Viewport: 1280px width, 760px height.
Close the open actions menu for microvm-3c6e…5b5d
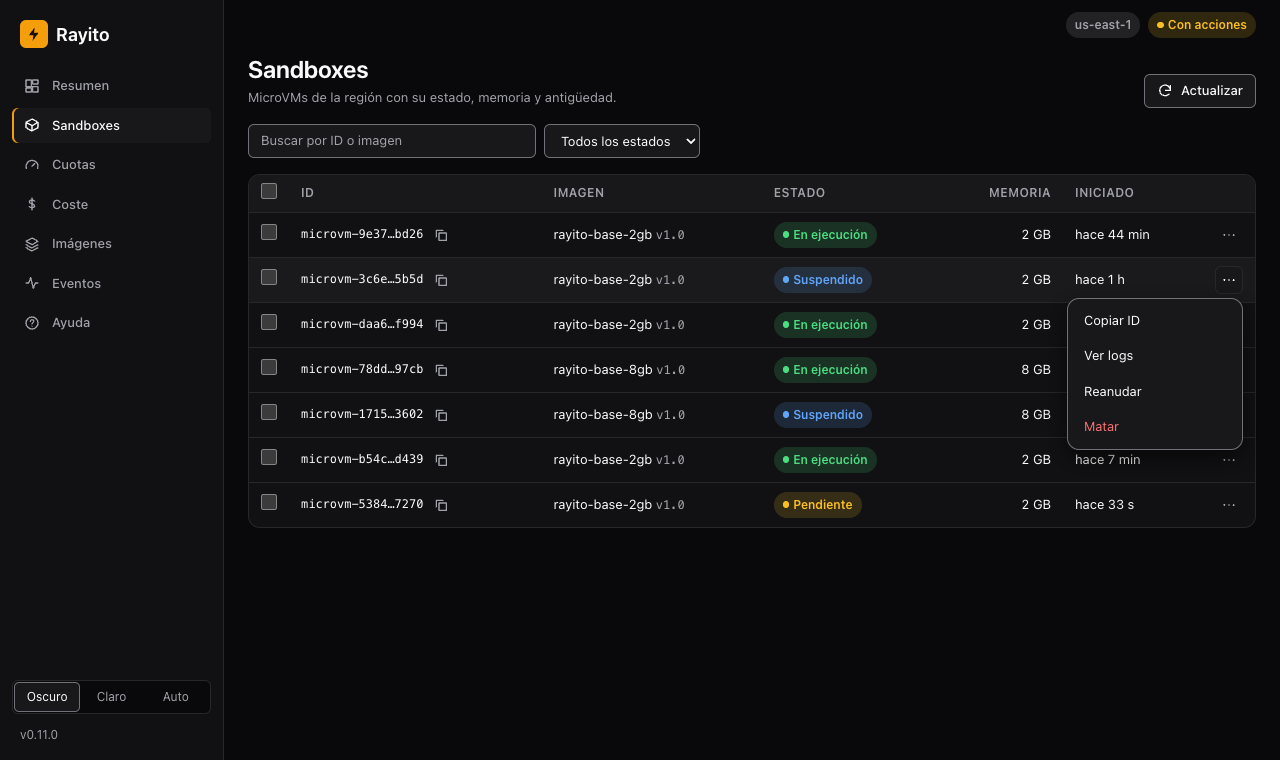click(1229, 280)
